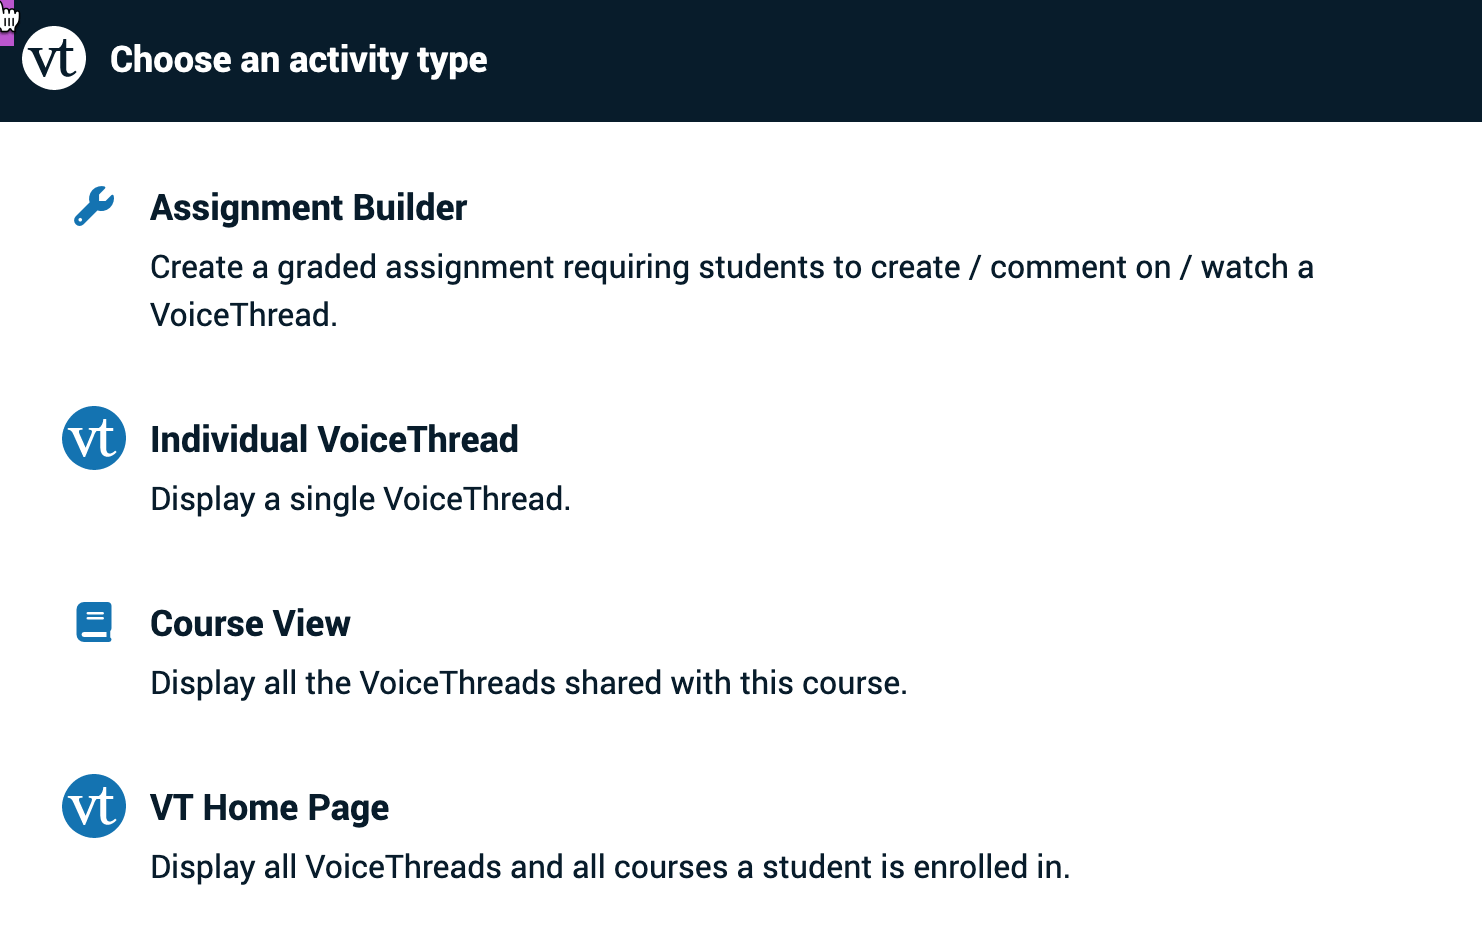Click 'Display a single VoiceThread.' description
The height and width of the screenshot is (948, 1482).
point(360,499)
